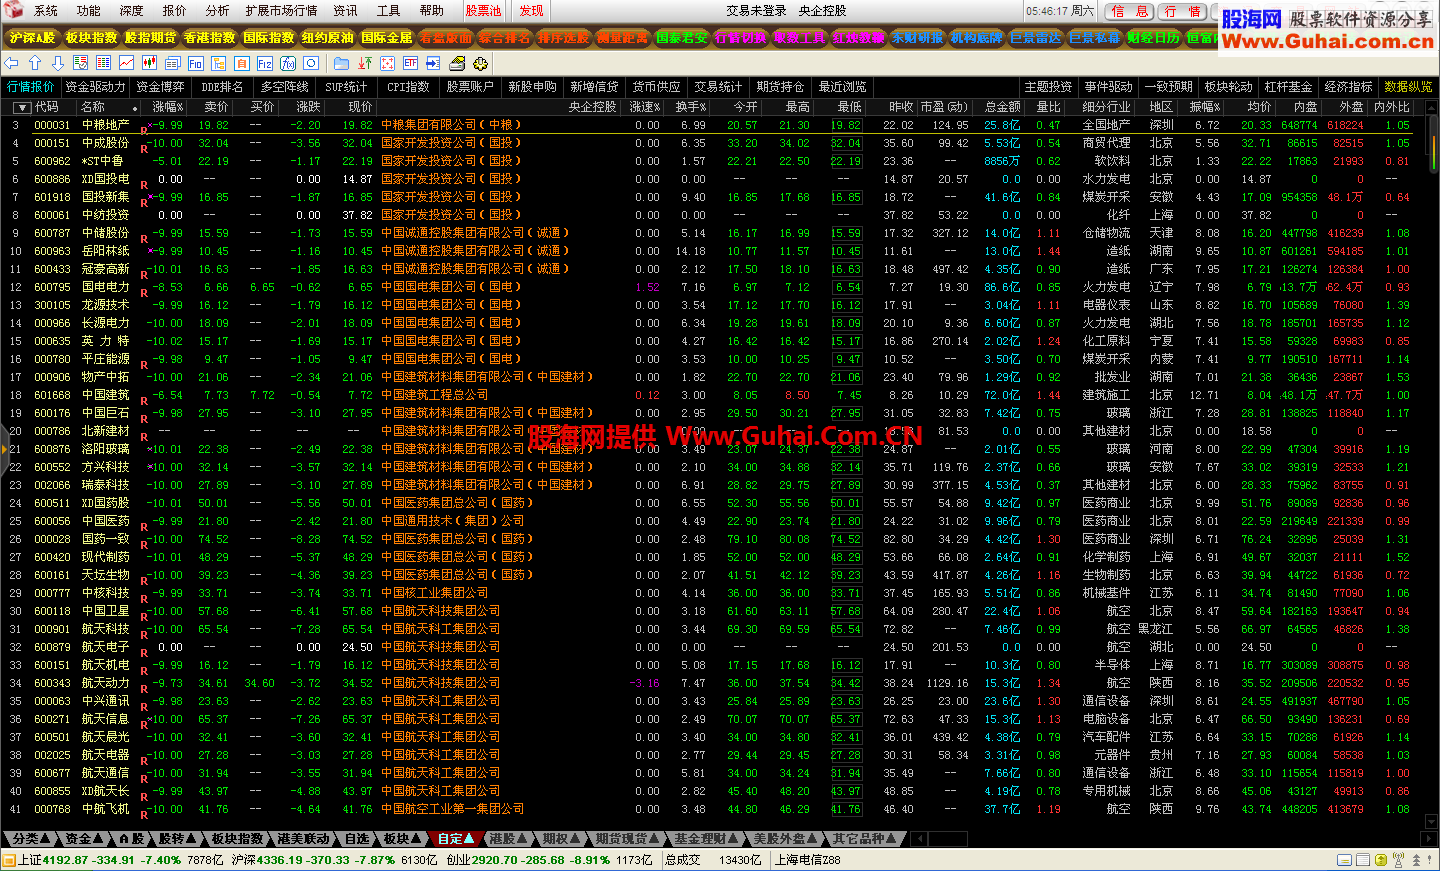The image size is (1440, 871).
Task: Click the sort up-down arrows icon
Action: [365, 63]
